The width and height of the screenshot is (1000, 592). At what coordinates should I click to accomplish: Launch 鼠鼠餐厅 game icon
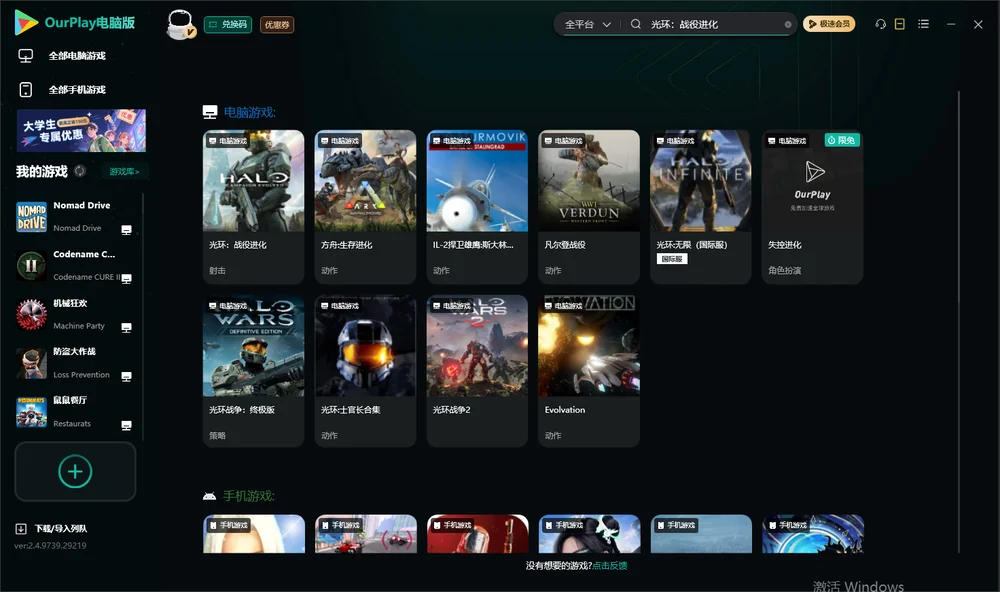(x=31, y=412)
